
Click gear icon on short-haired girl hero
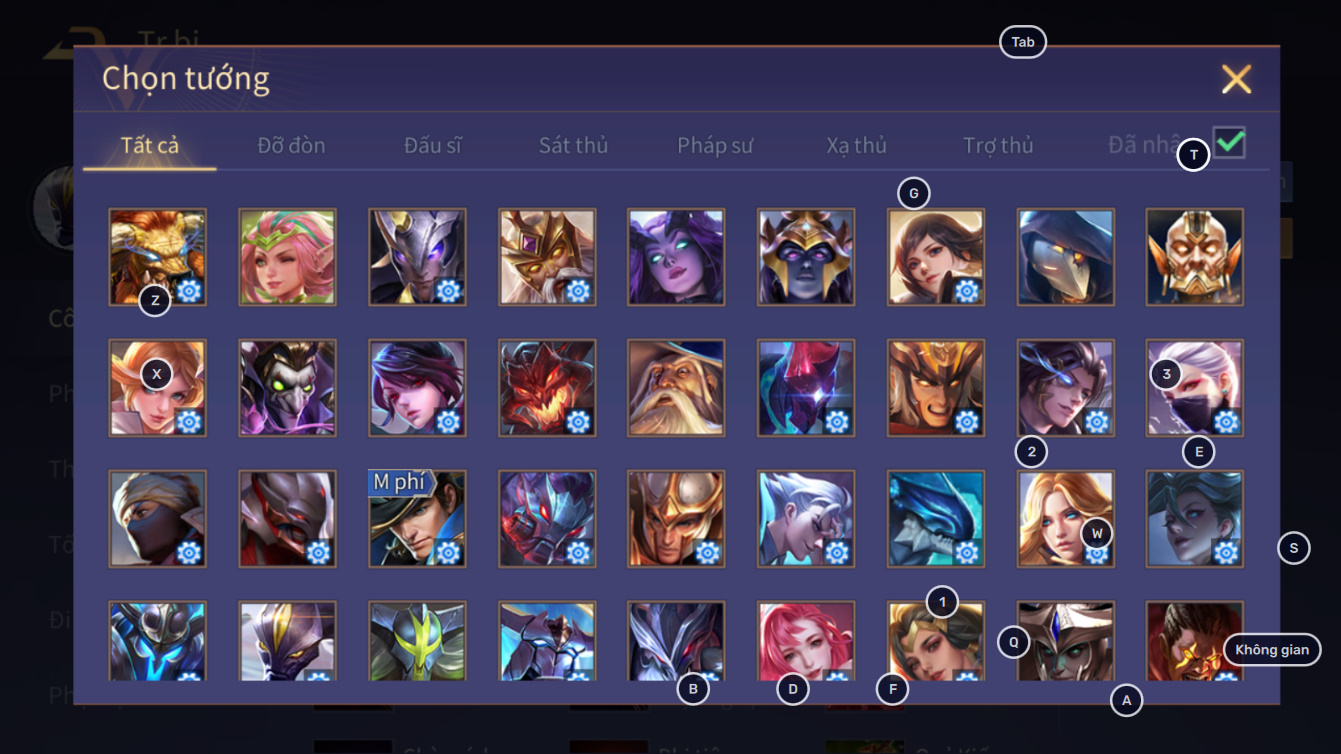966,291
